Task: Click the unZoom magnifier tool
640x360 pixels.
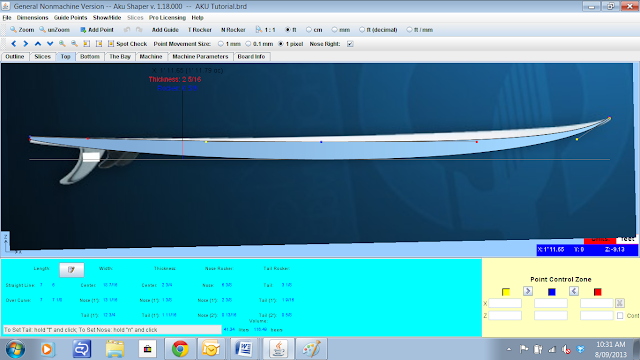Action: 54,30
